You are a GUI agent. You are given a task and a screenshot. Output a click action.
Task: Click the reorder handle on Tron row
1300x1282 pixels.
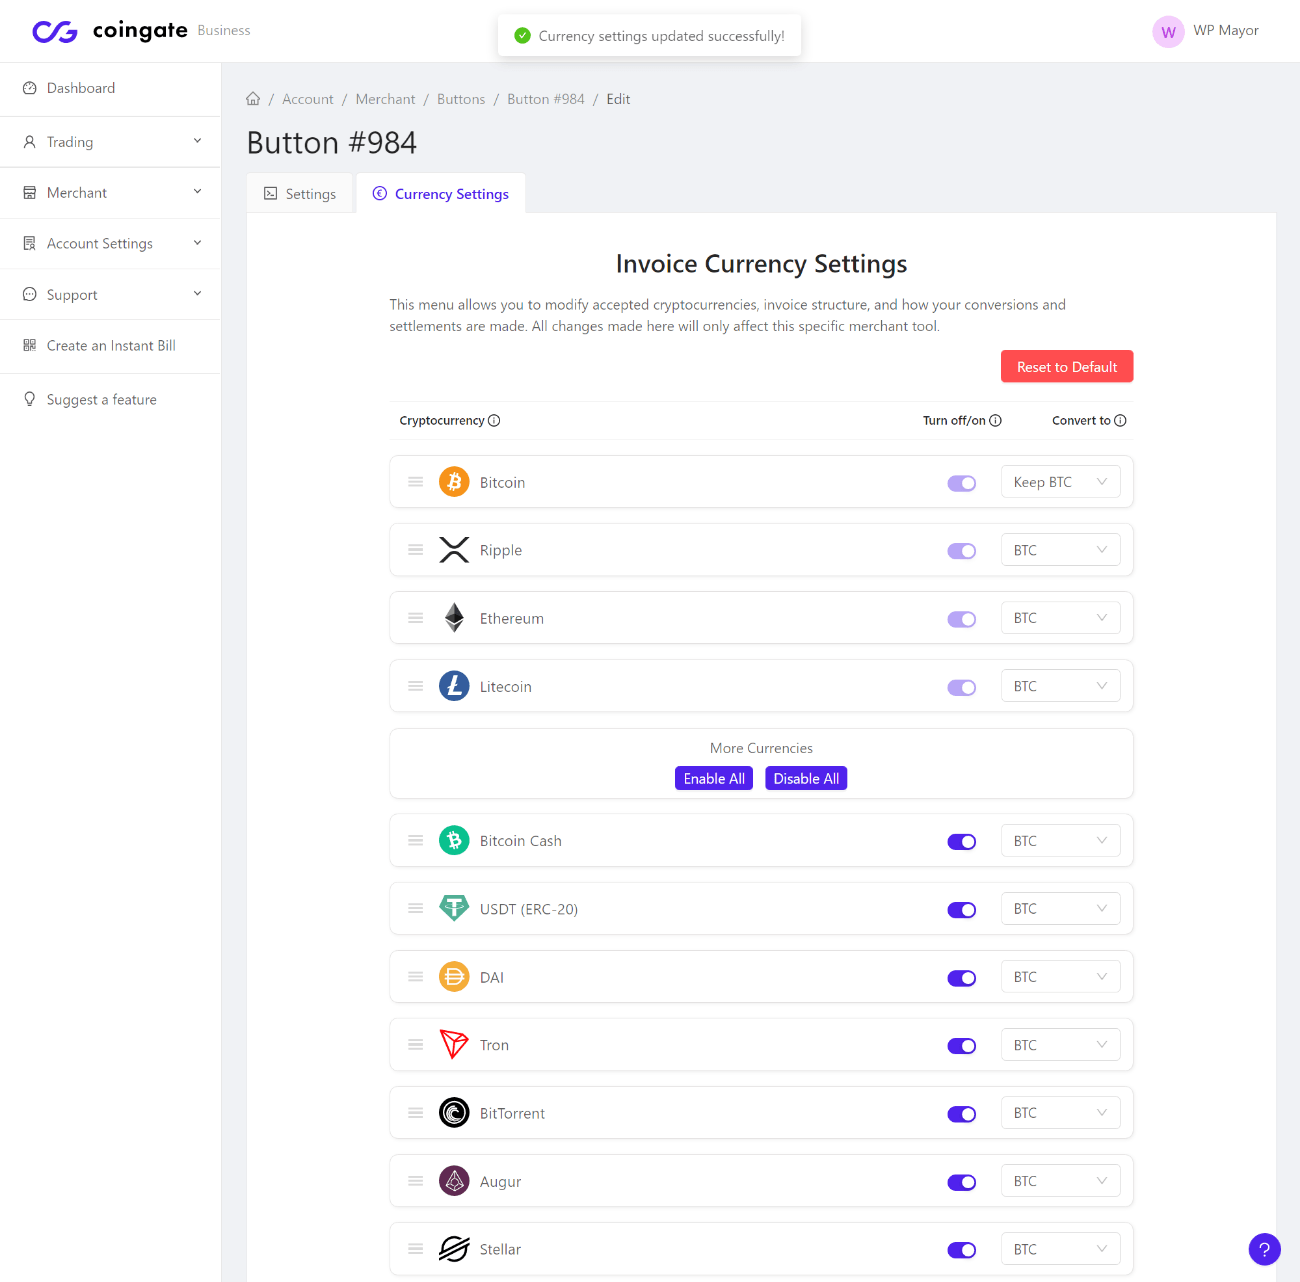point(415,1044)
